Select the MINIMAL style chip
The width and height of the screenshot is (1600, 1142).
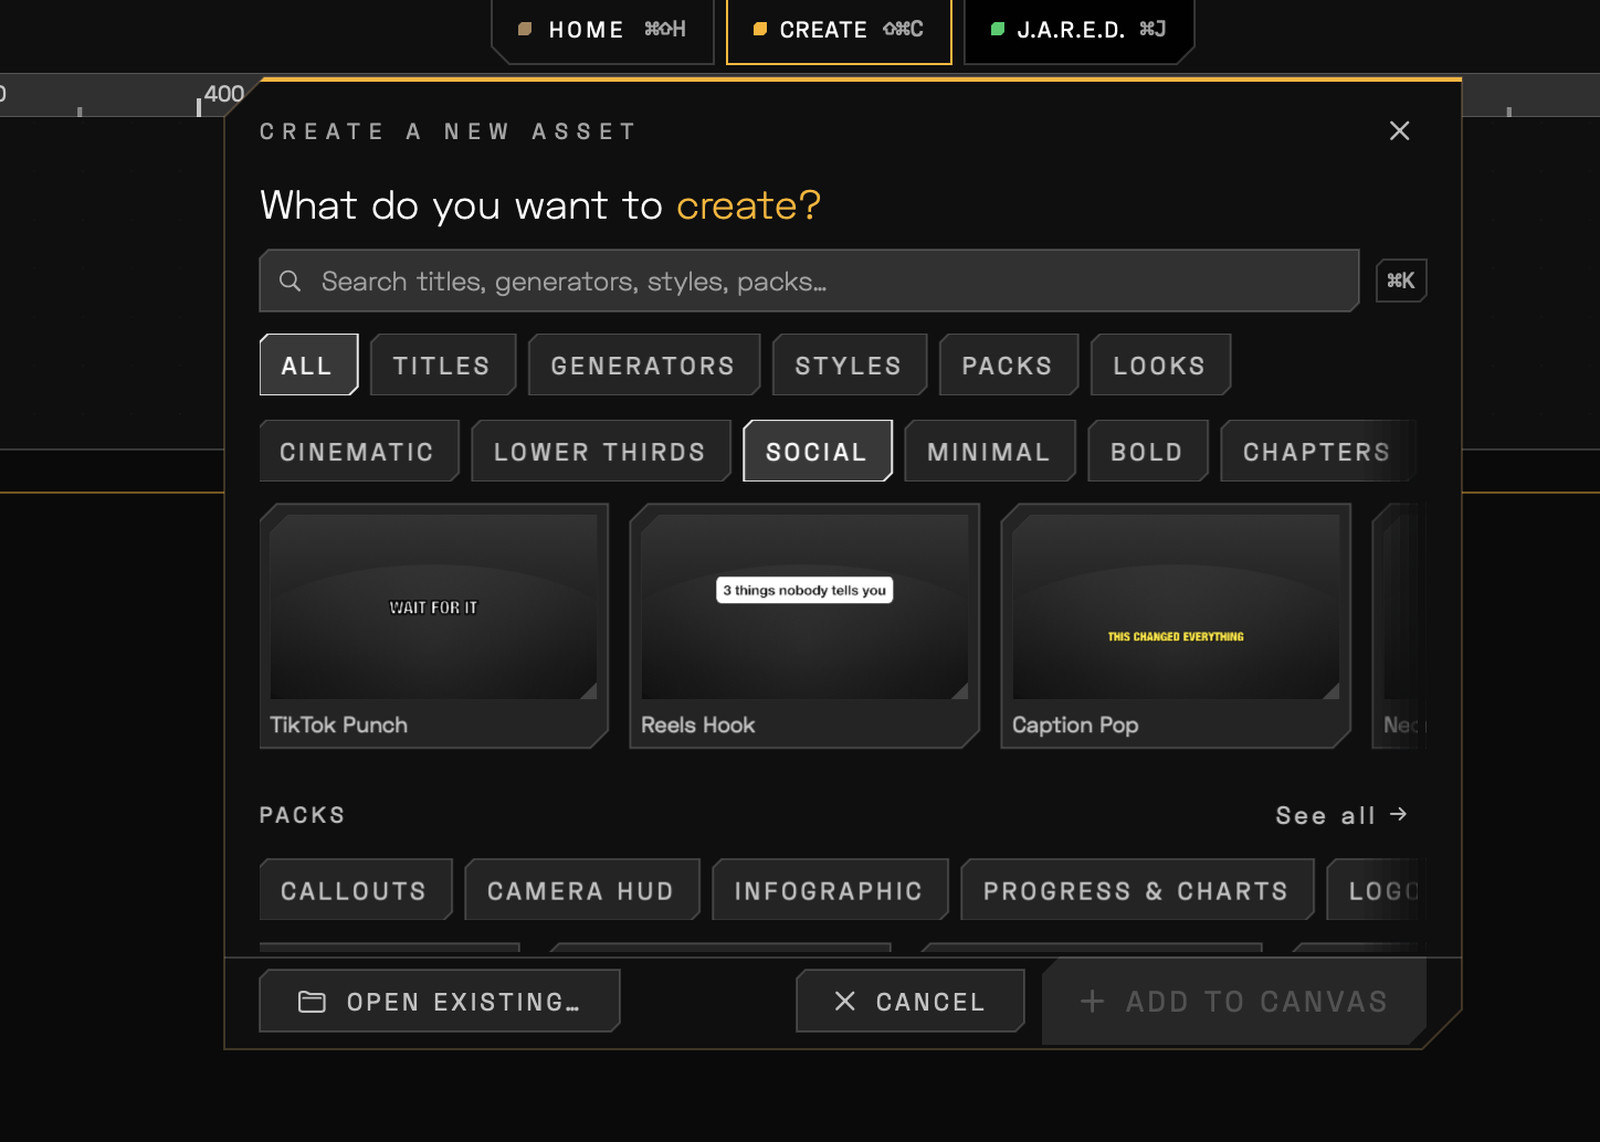coord(989,451)
